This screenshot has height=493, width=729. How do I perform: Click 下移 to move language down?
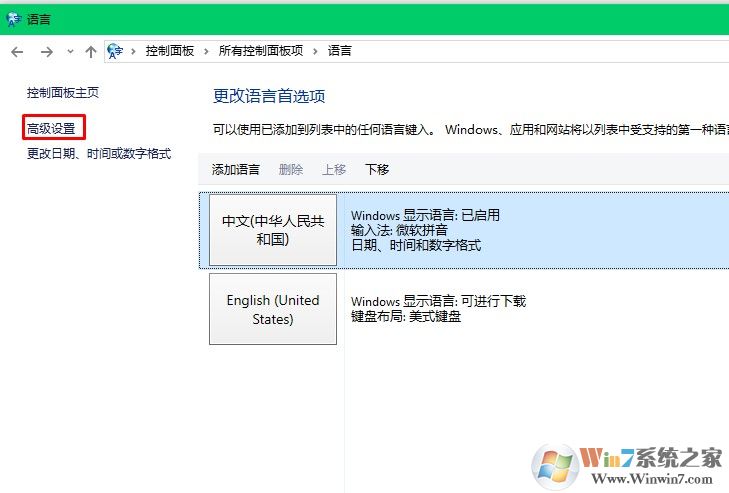377,169
